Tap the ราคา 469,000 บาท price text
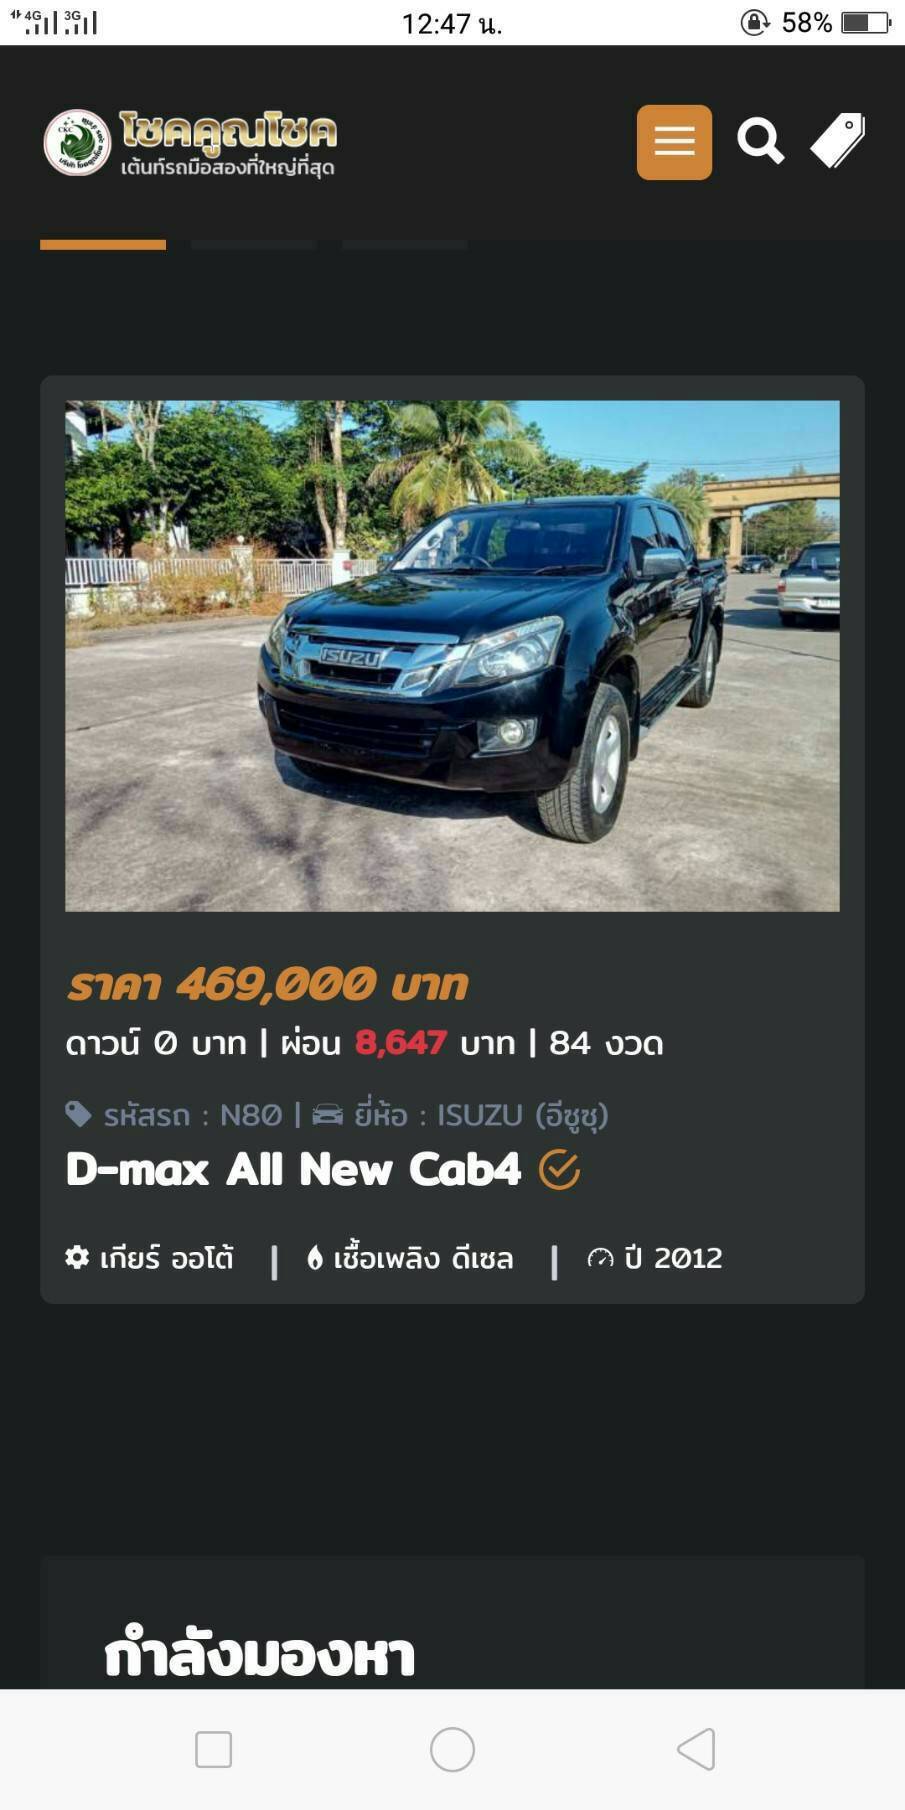 point(267,985)
